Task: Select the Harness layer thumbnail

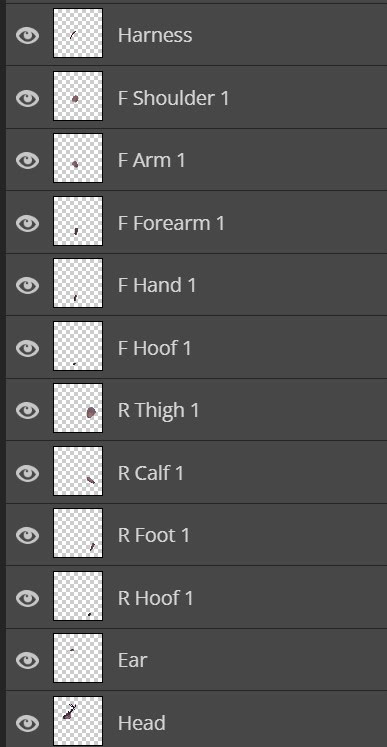Action: pos(78,33)
